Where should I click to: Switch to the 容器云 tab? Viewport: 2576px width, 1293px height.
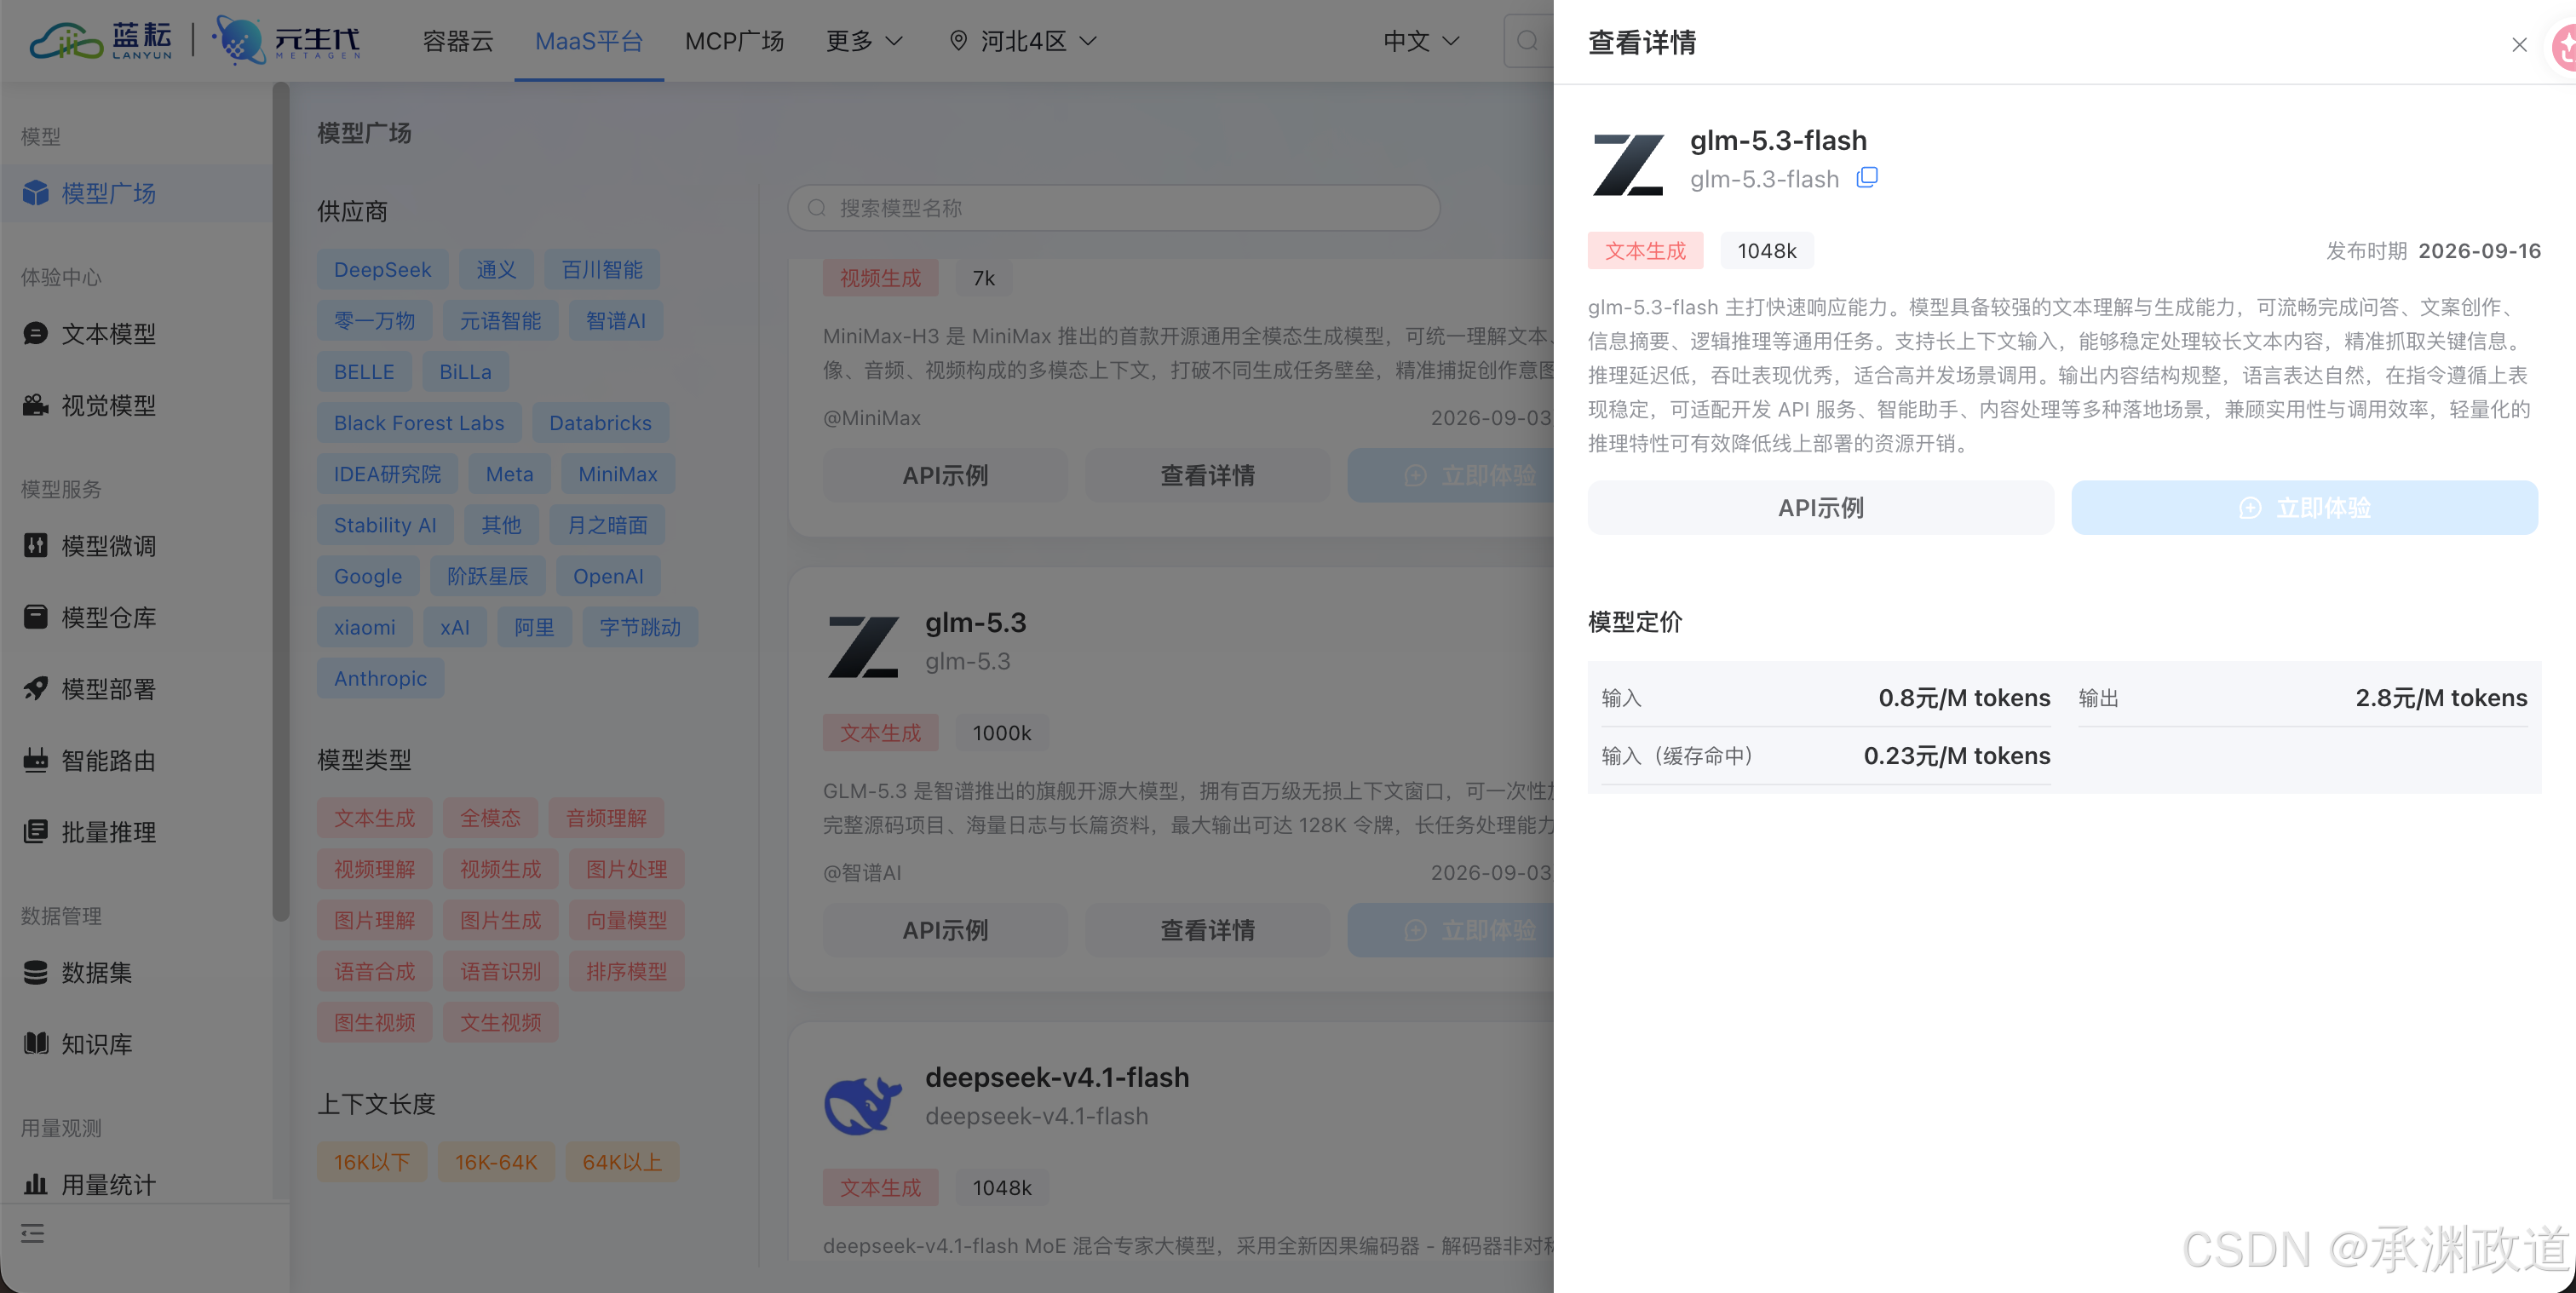(x=458, y=41)
